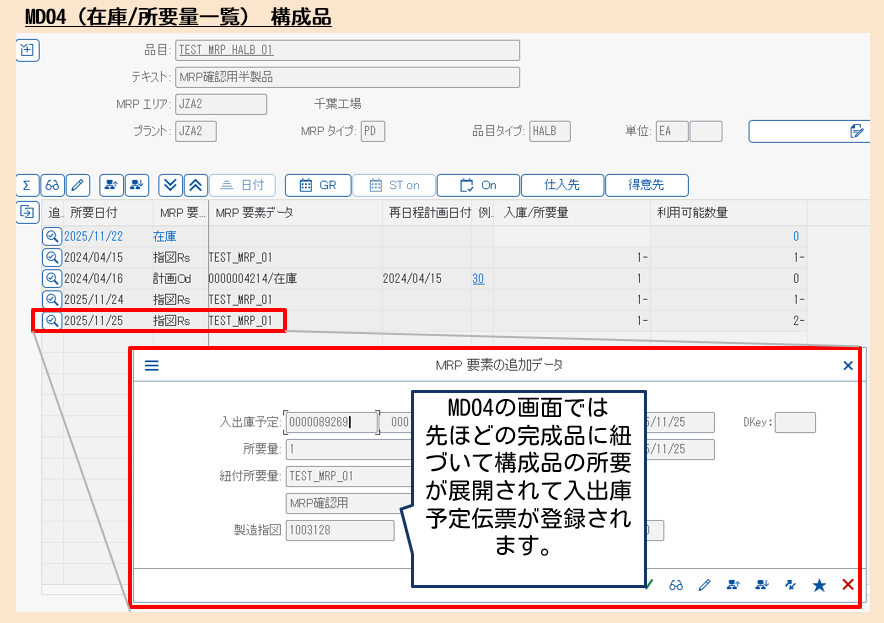Open display mode glasses icon in the dialog footer

click(x=676, y=584)
